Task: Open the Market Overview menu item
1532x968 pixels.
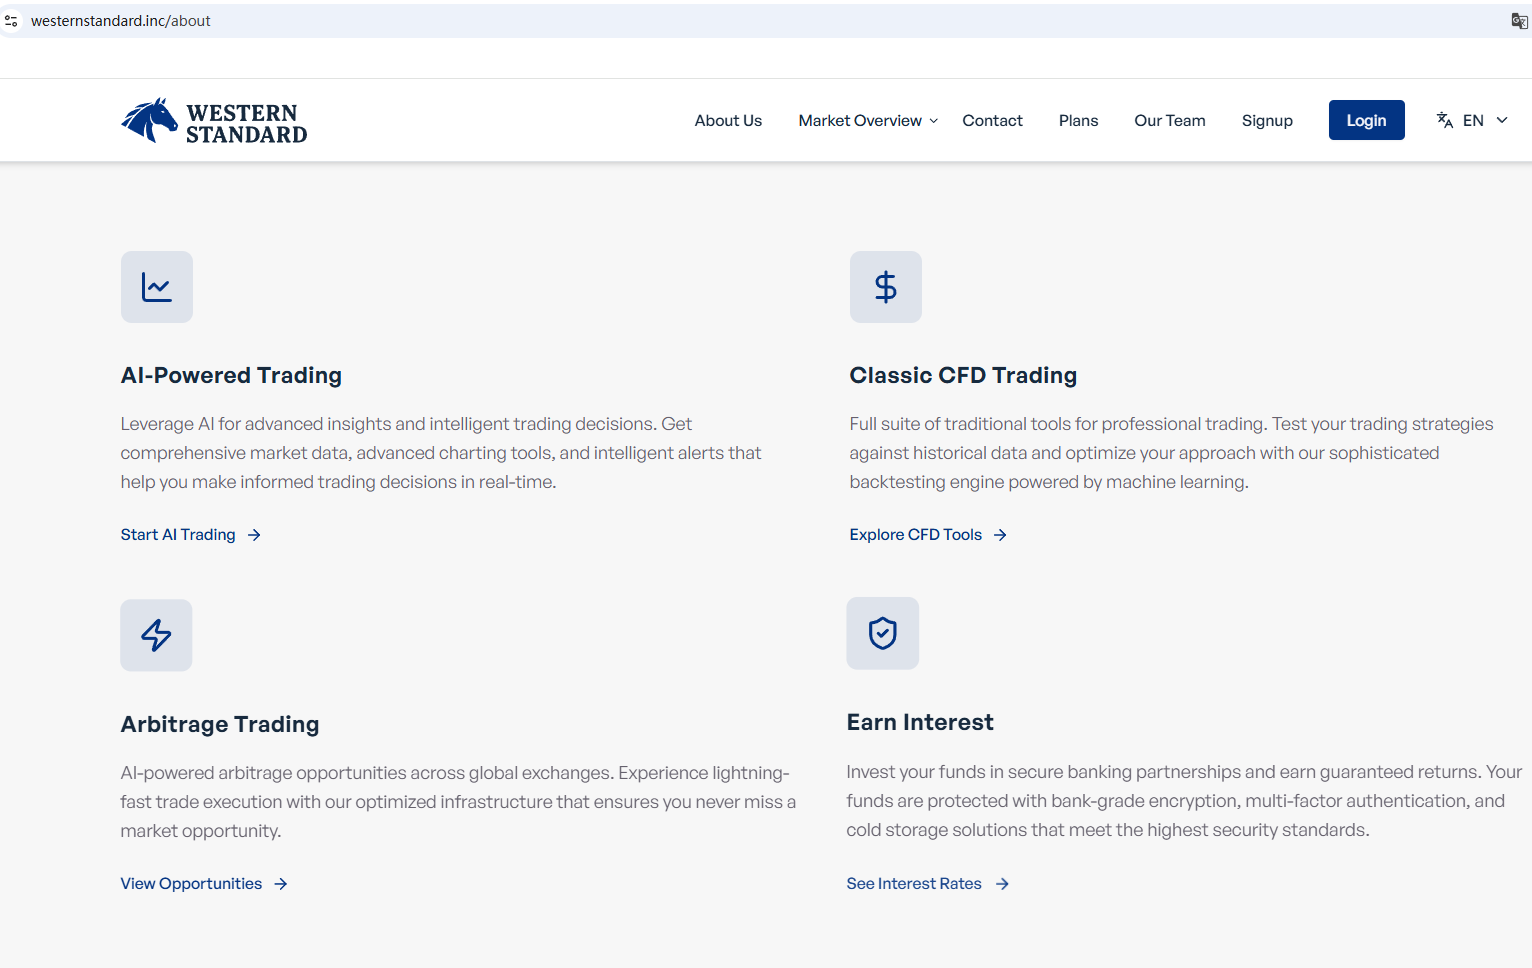Action: click(x=860, y=120)
